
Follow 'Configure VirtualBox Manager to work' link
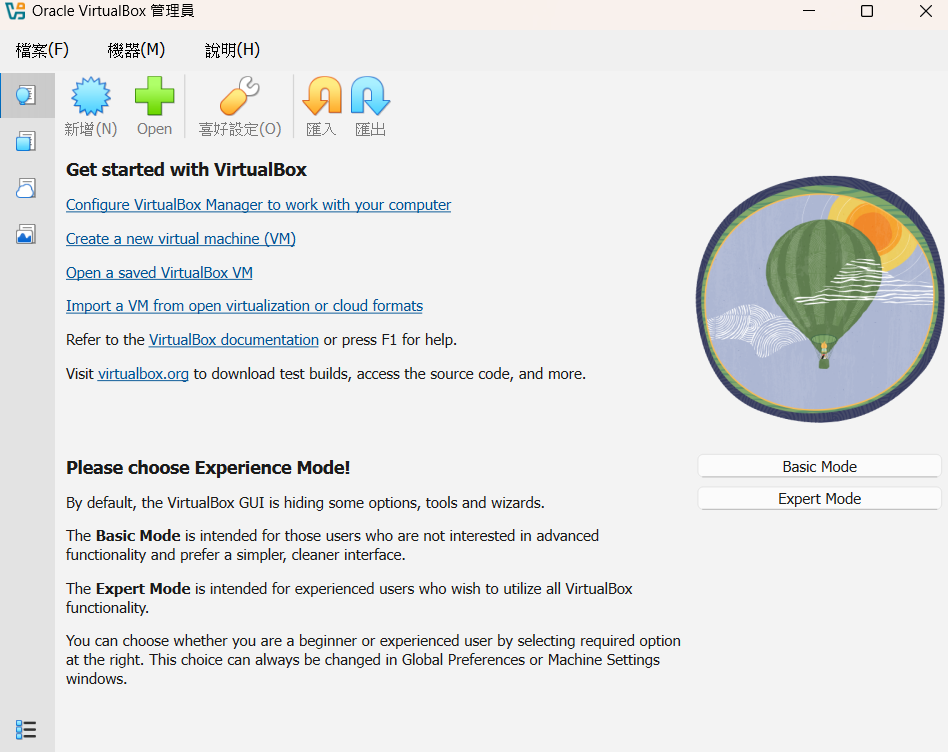coord(258,205)
